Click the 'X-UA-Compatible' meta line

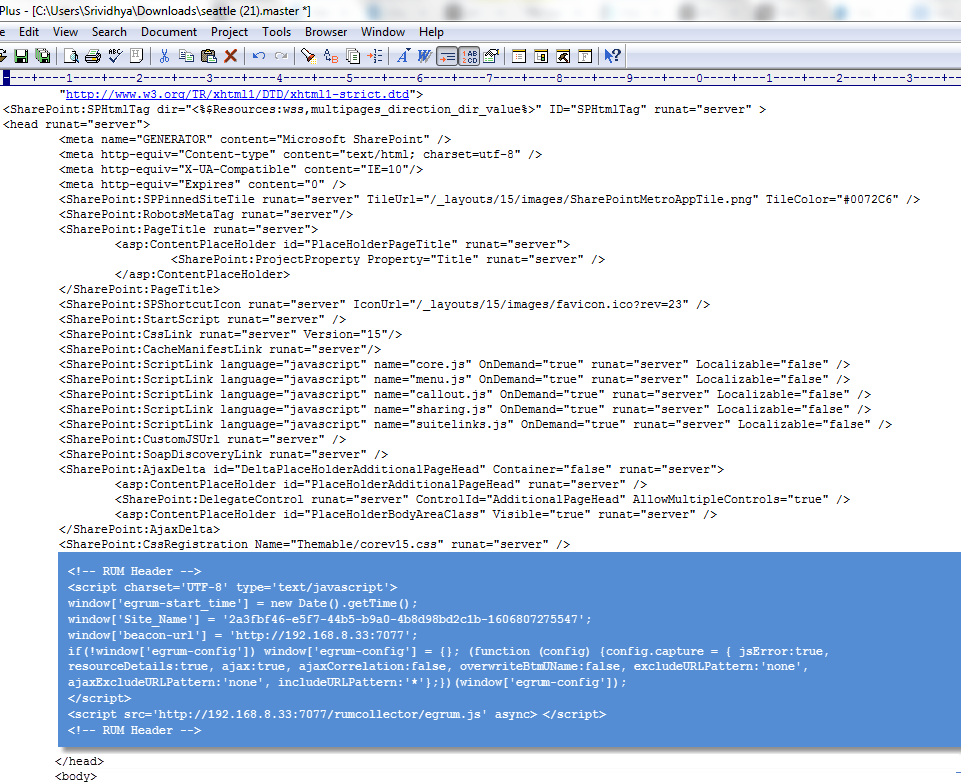click(241, 170)
